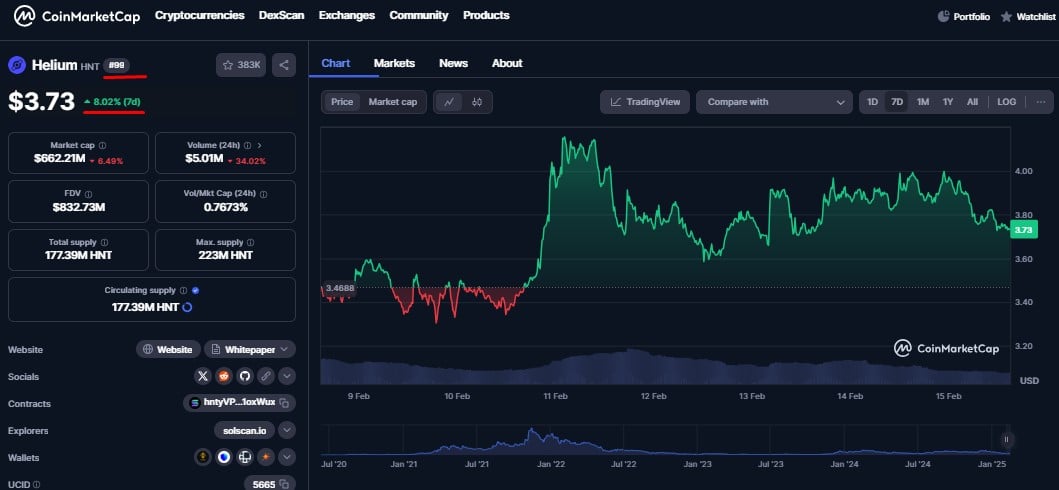The image size is (1059, 490).
Task: Switch to the About tab
Action: click(507, 63)
